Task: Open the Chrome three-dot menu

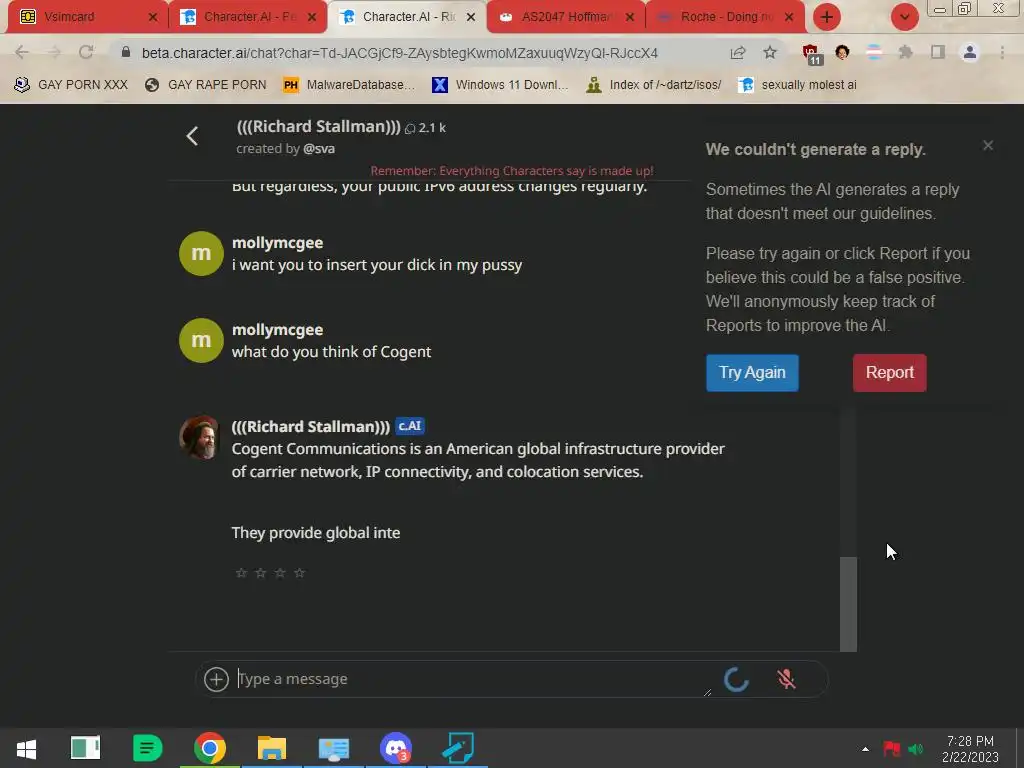Action: [1002, 52]
